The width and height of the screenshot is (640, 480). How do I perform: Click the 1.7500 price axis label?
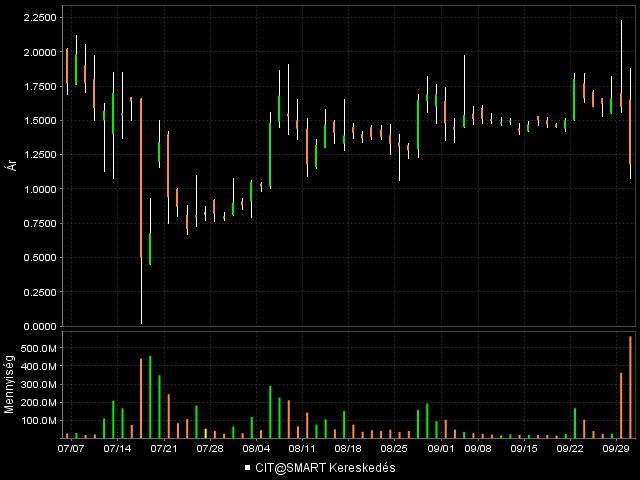[x=40, y=87]
